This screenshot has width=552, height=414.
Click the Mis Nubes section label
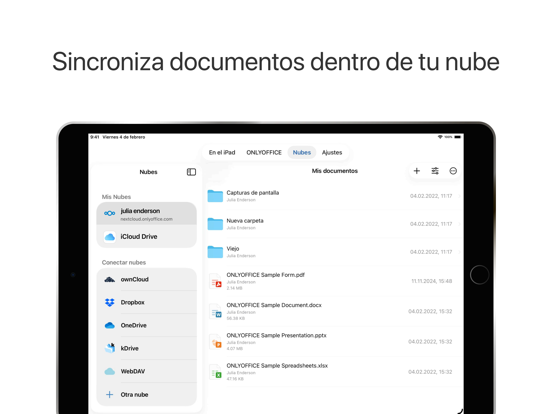(x=116, y=197)
